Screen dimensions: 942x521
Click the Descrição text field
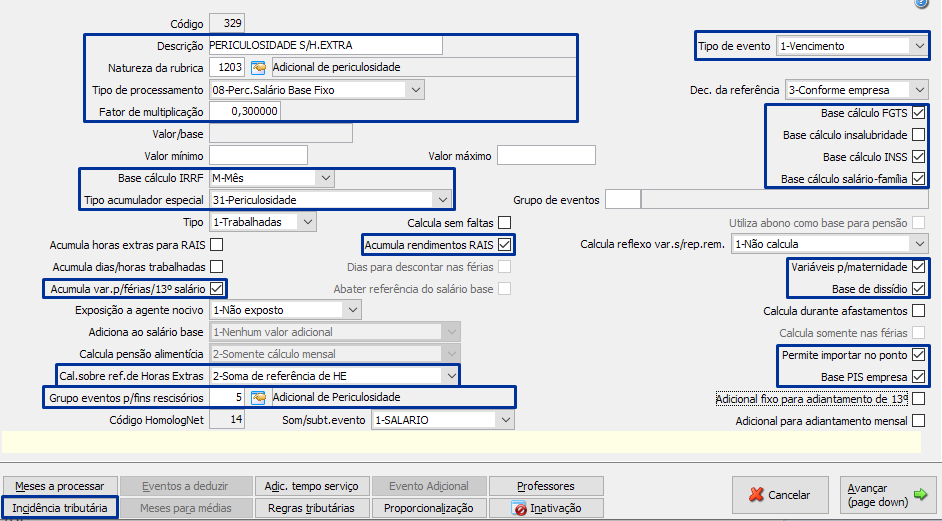326,45
